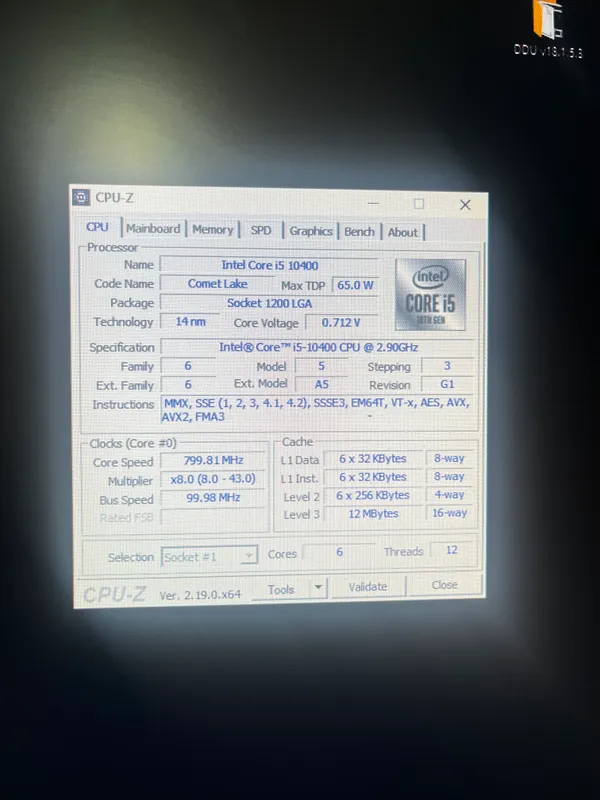Click the Socket 1200 LGA package value
The width and height of the screenshot is (600, 800).
269,303
